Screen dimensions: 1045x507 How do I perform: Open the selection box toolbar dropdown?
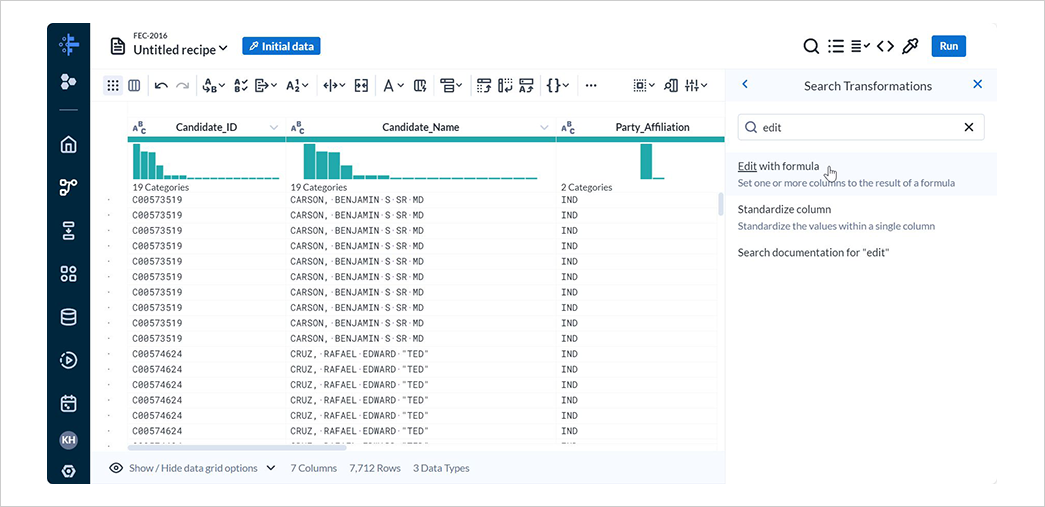pyautogui.click(x=644, y=85)
